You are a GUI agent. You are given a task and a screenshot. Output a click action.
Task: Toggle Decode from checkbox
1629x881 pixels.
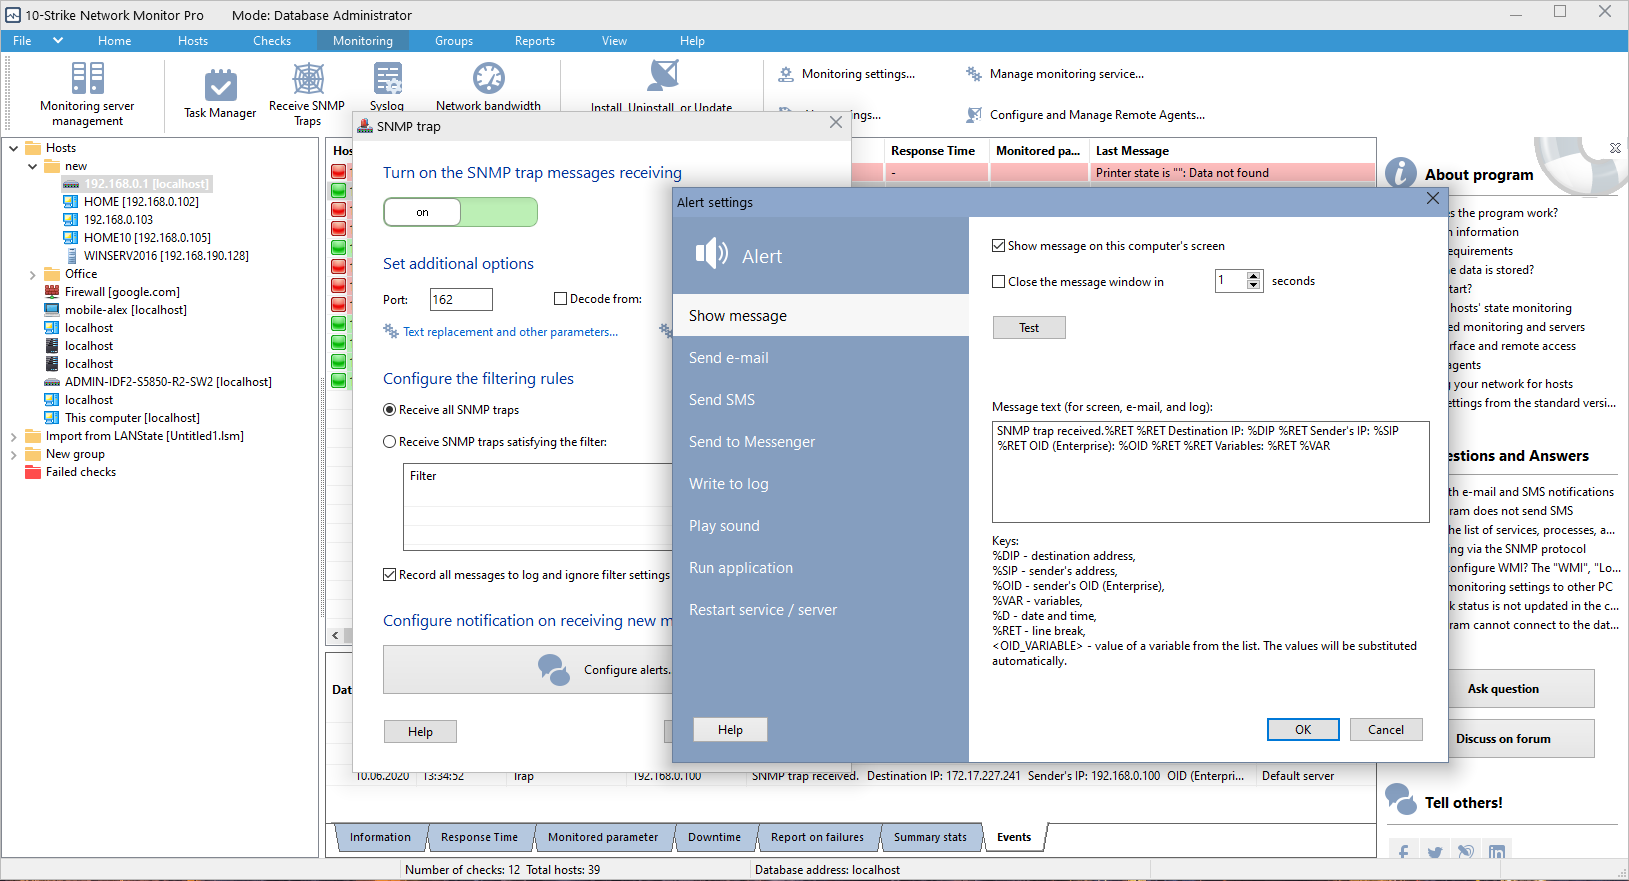561,299
